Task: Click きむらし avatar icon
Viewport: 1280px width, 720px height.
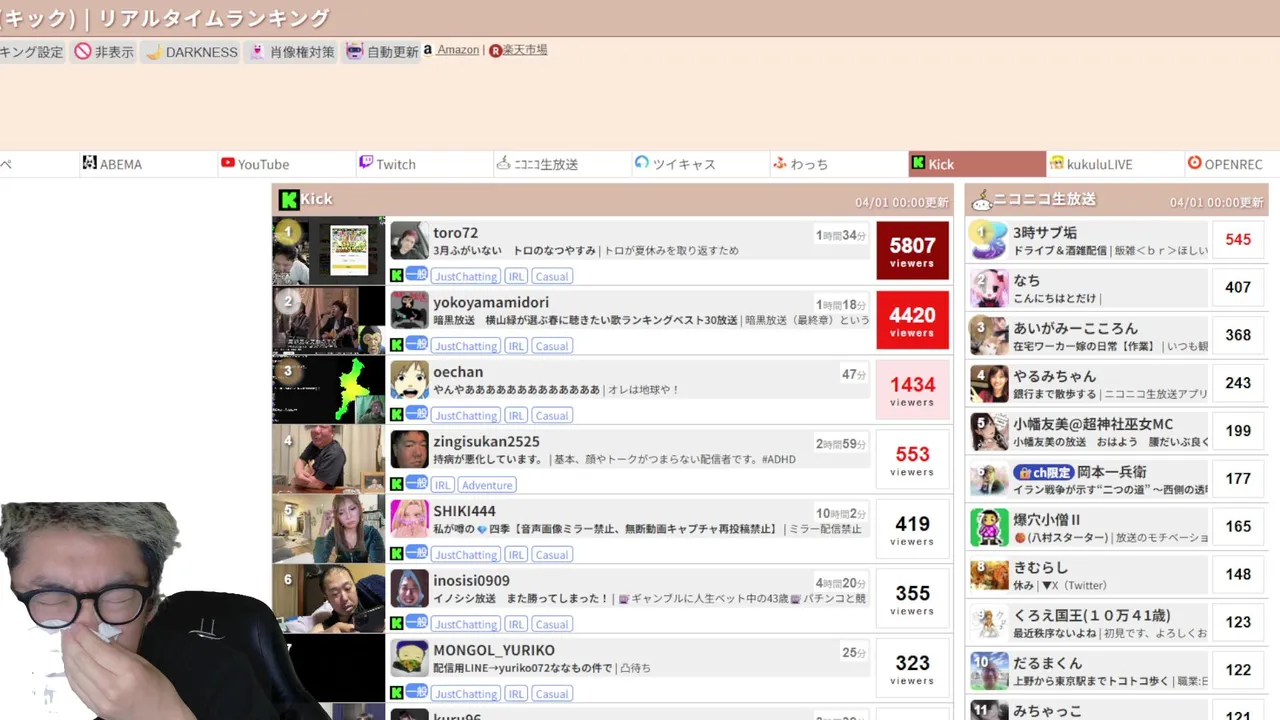Action: click(989, 575)
